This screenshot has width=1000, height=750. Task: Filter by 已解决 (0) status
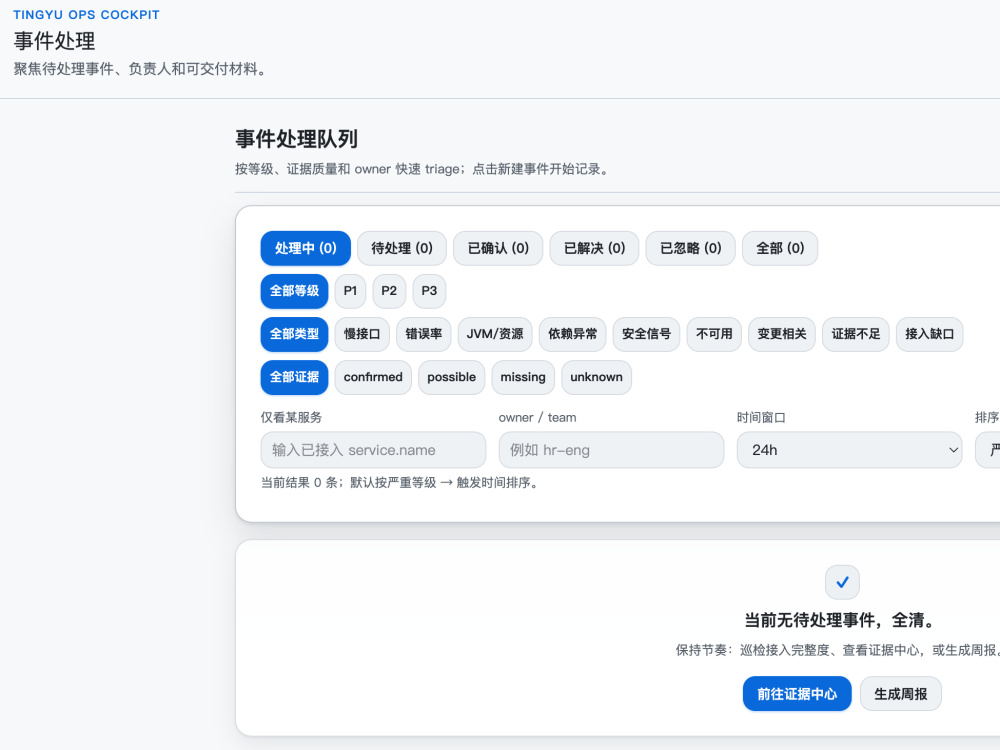click(594, 248)
